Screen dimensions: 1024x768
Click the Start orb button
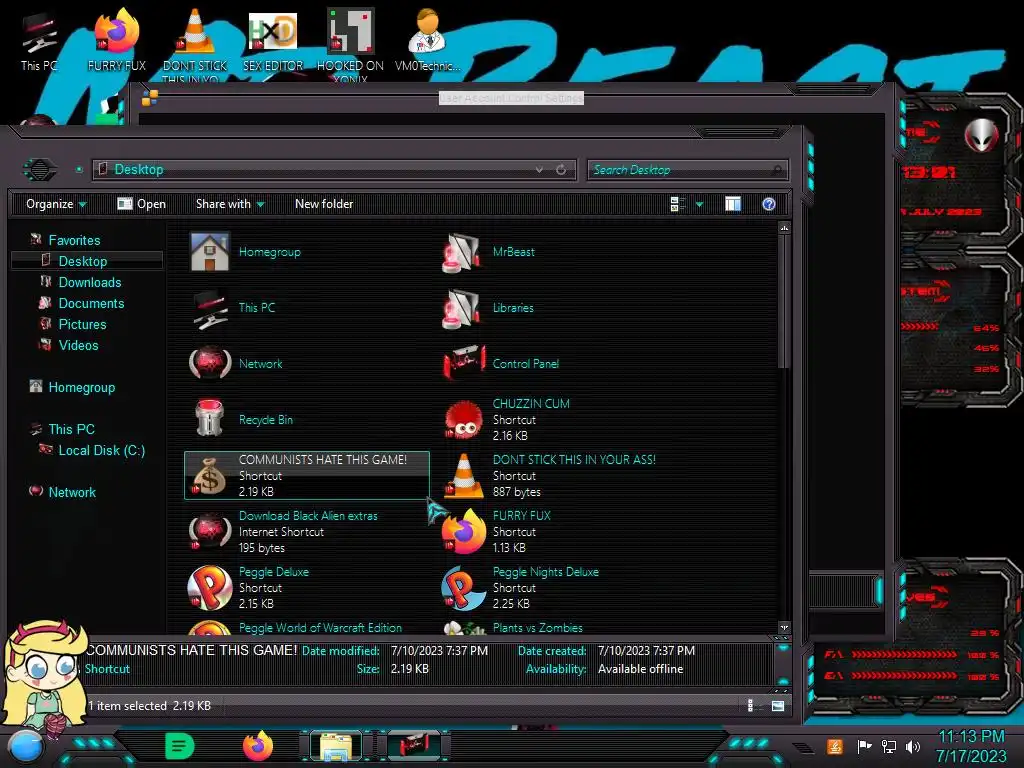pyautogui.click(x=26, y=746)
